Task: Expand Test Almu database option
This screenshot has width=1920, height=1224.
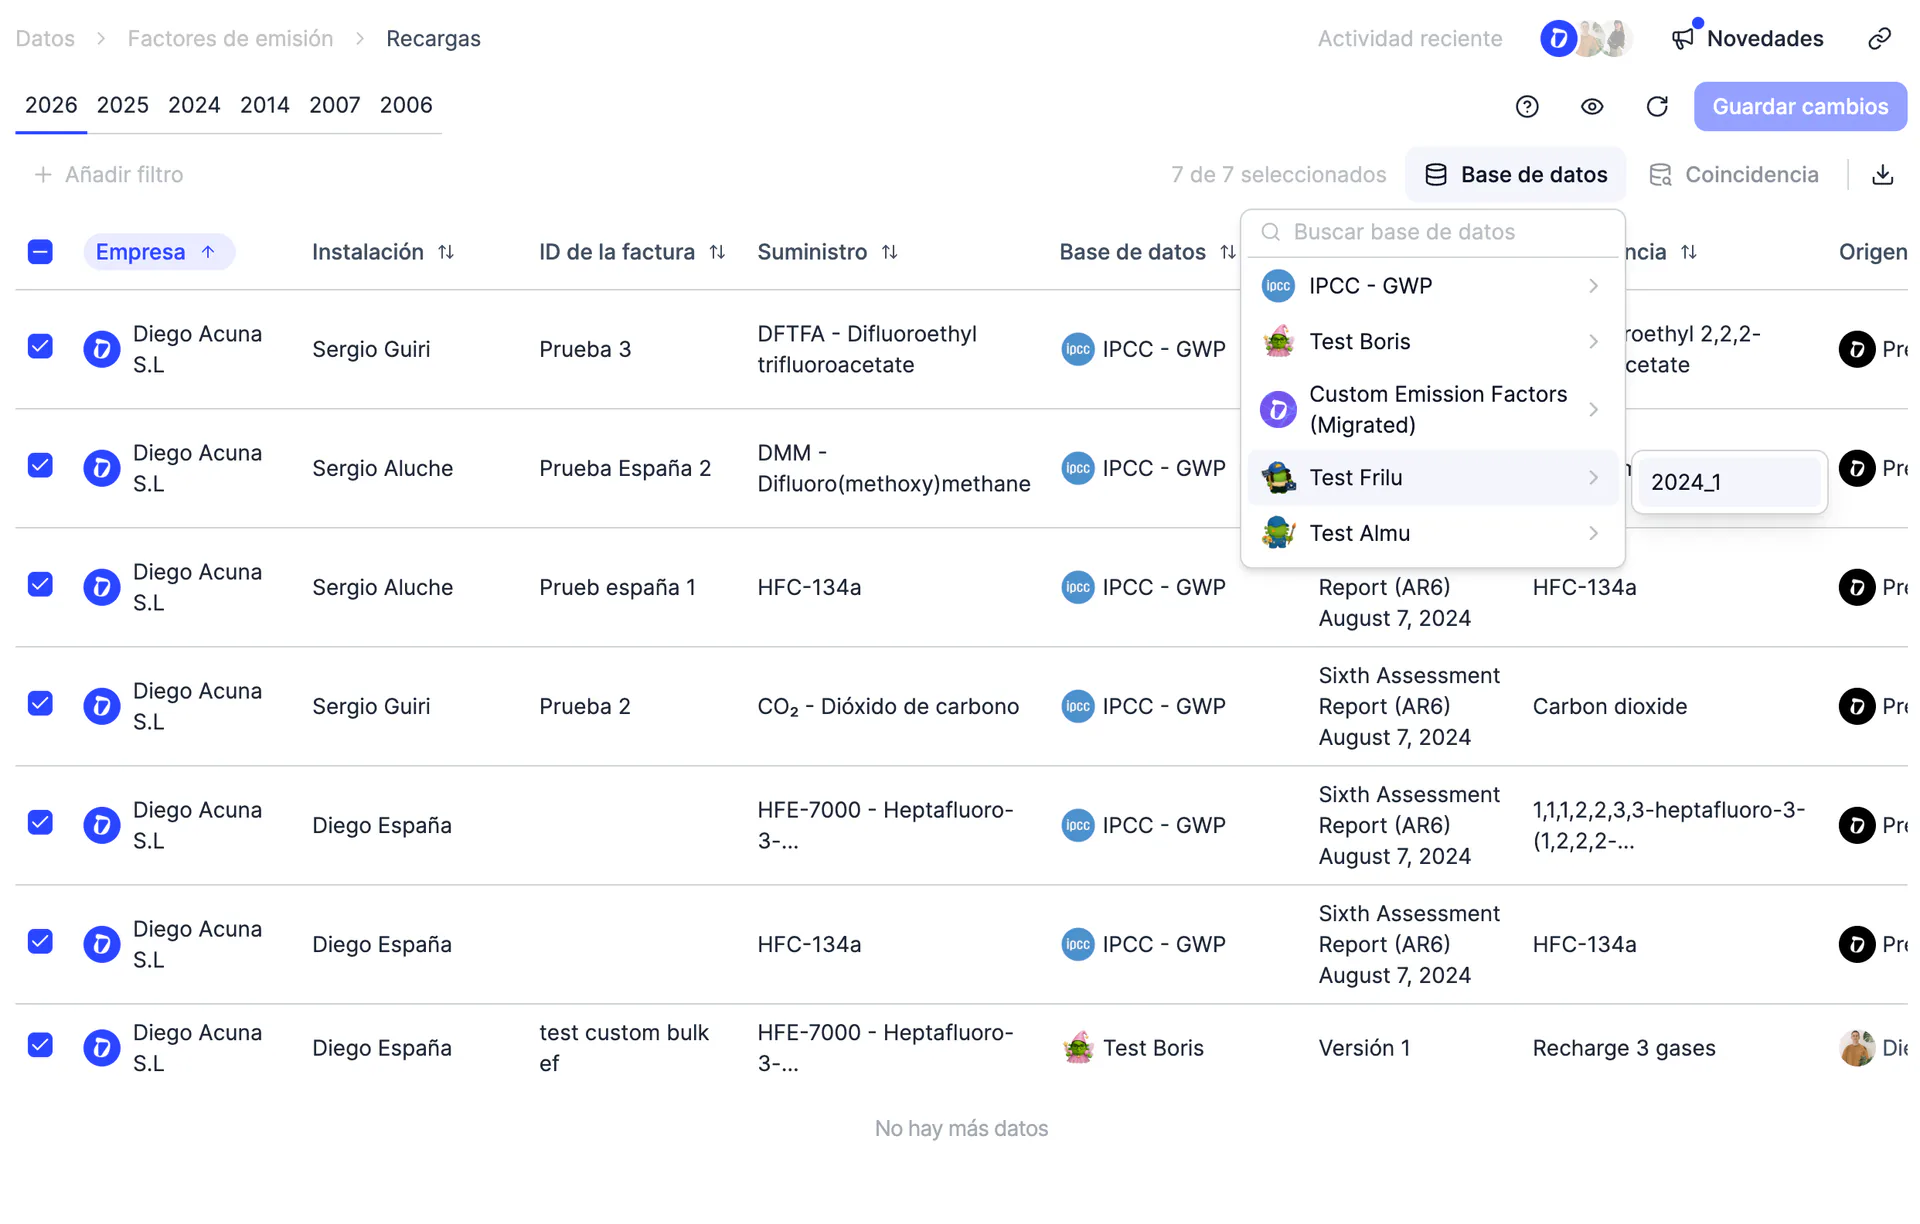Action: pyautogui.click(x=1432, y=534)
